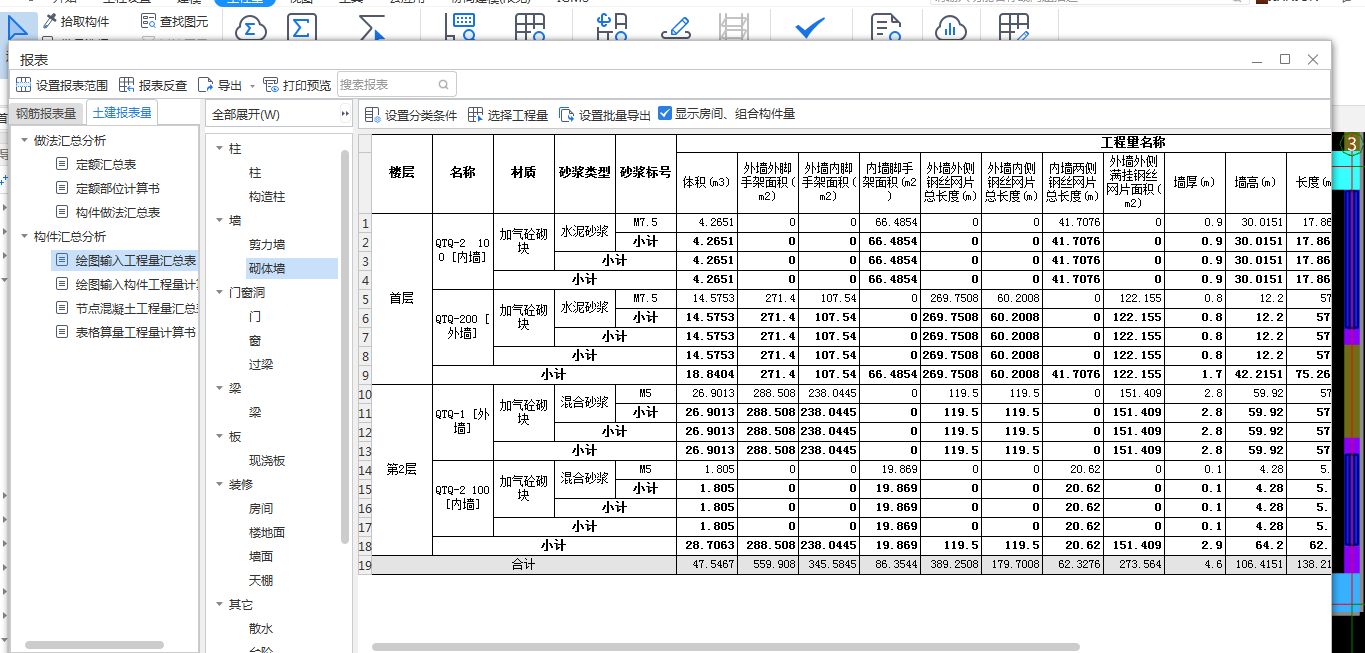Click the component list vertical scrollbar

[345, 346]
